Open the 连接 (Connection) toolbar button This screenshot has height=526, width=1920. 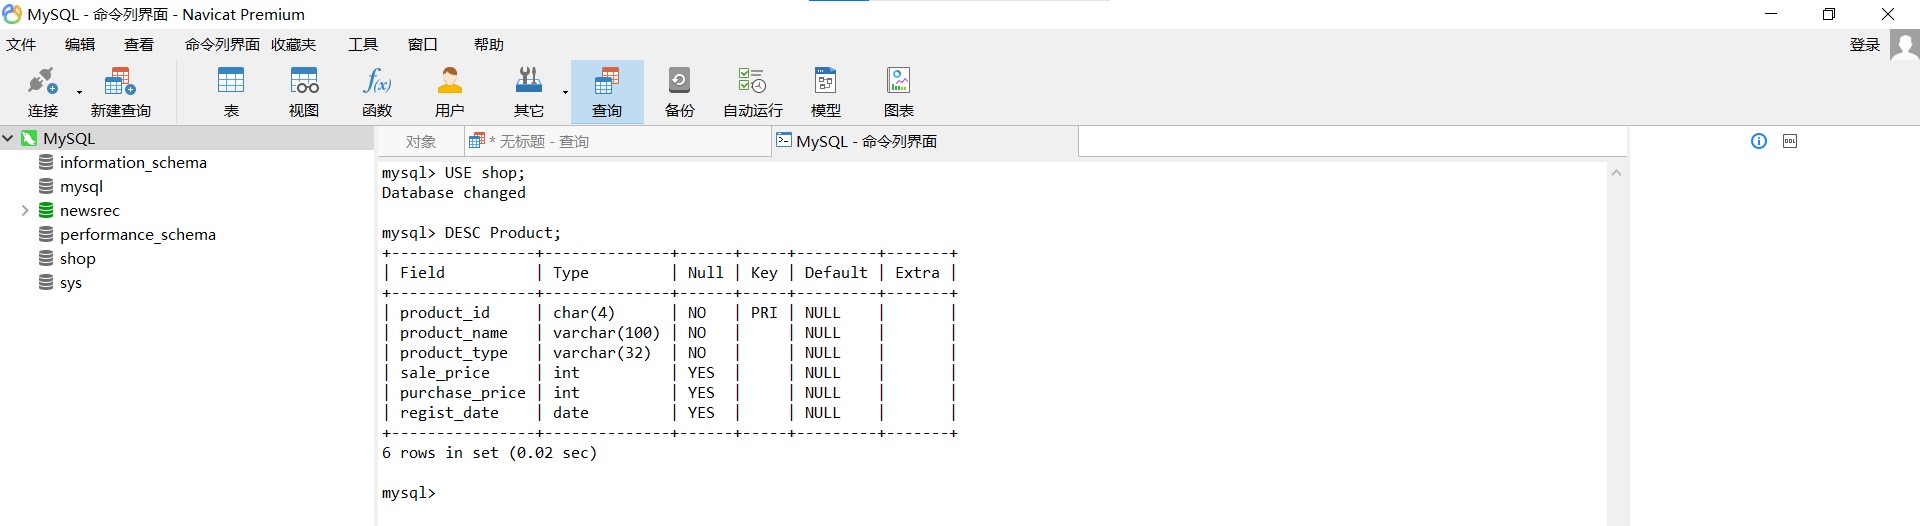(42, 93)
